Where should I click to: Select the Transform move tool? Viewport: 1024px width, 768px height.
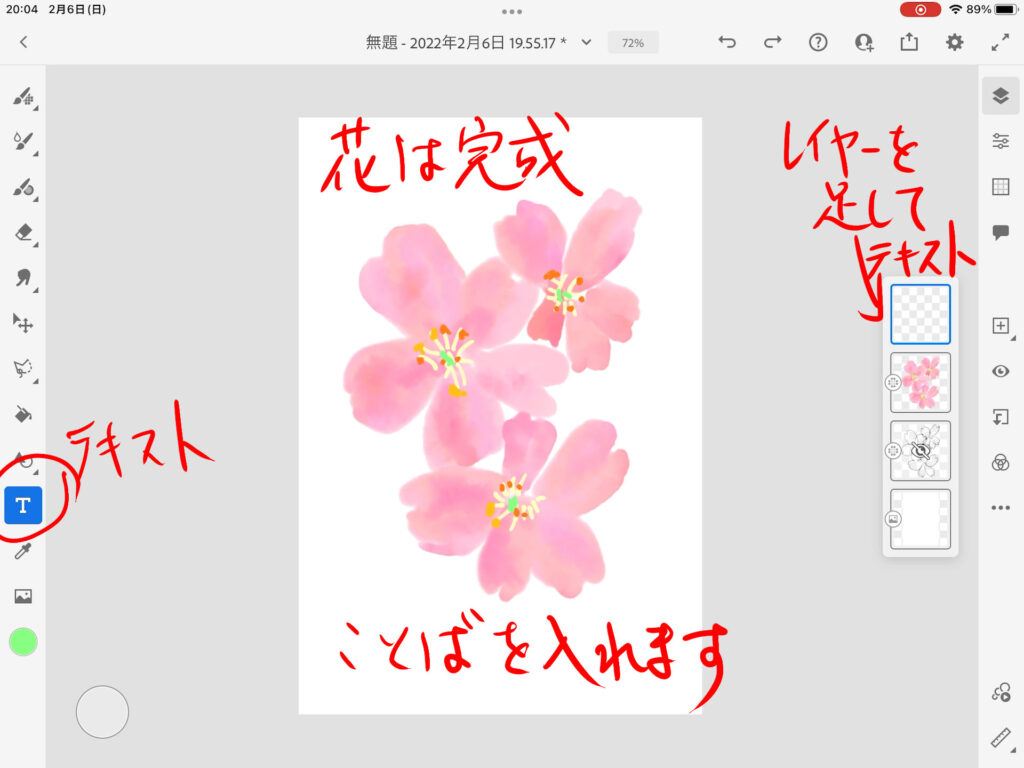click(x=23, y=323)
